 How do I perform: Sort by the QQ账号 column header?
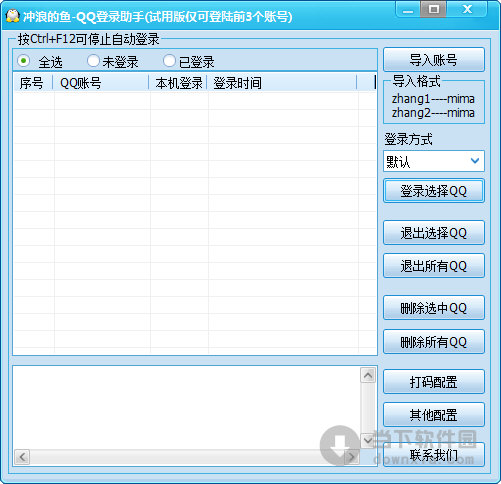pyautogui.click(x=101, y=83)
